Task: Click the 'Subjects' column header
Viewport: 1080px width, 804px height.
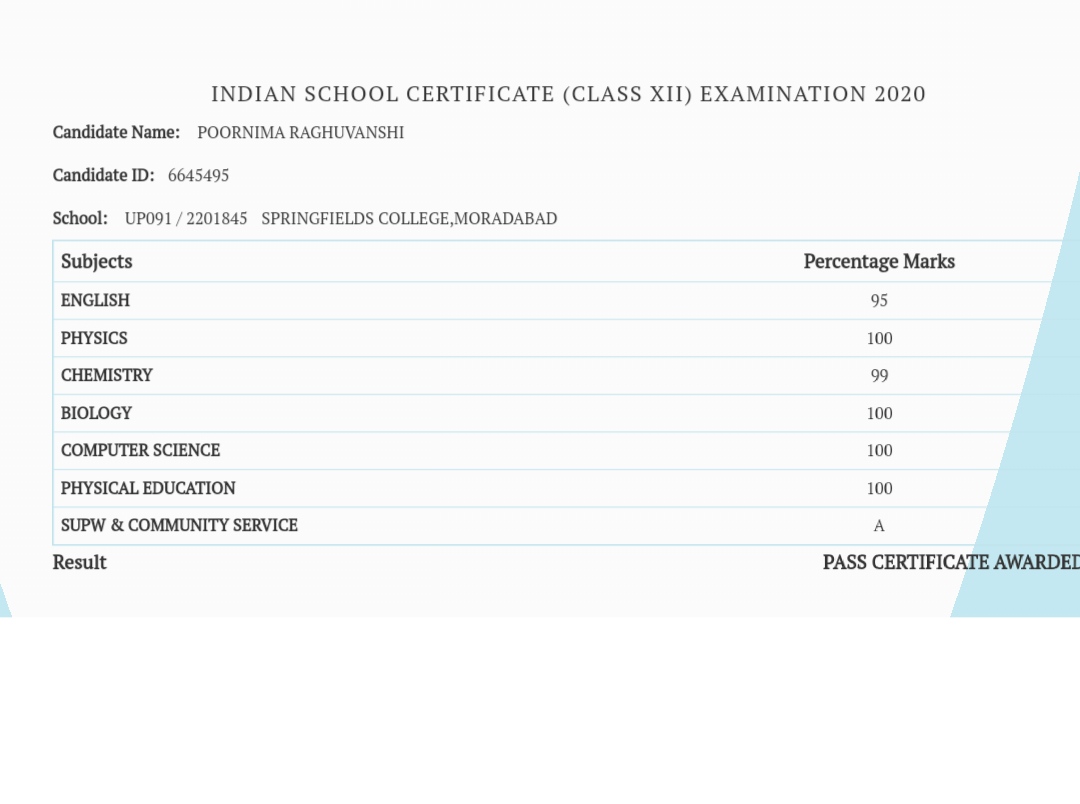Action: click(96, 261)
